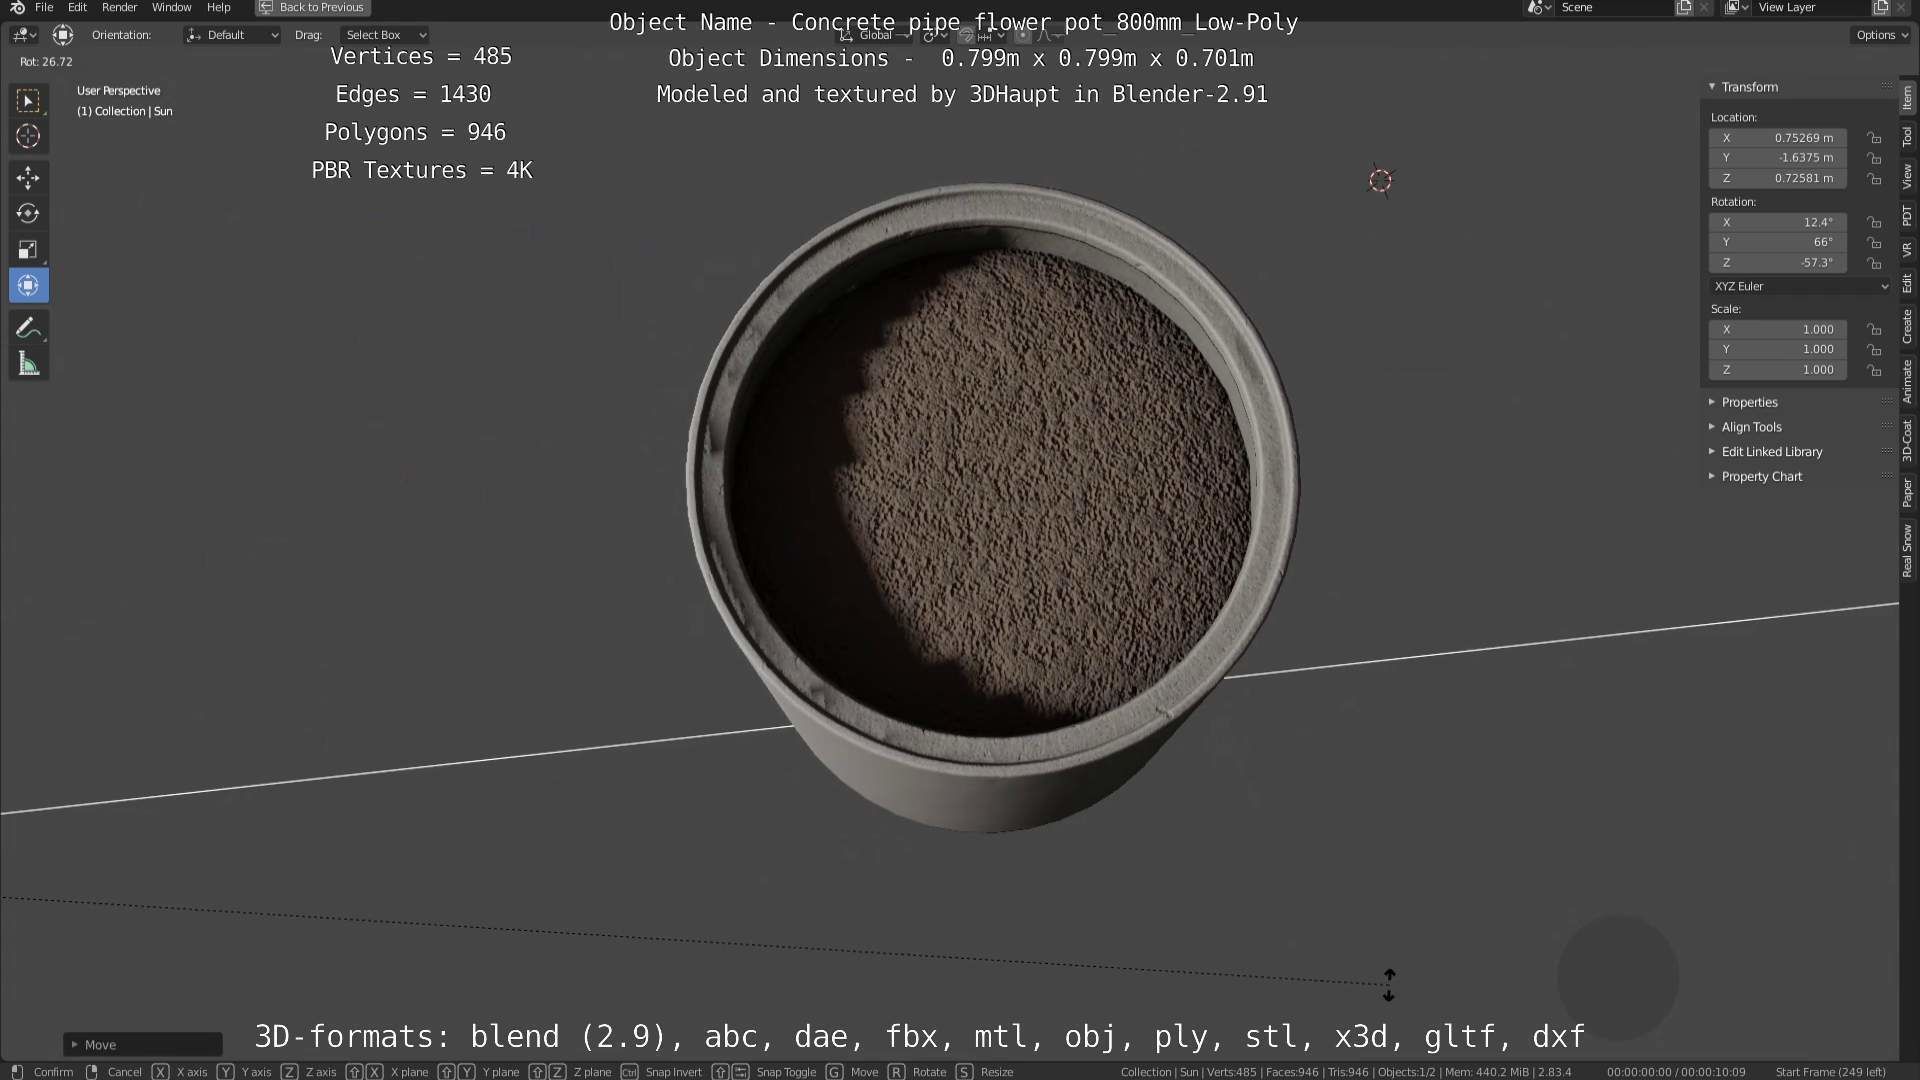Select the Measure tool

(28, 364)
